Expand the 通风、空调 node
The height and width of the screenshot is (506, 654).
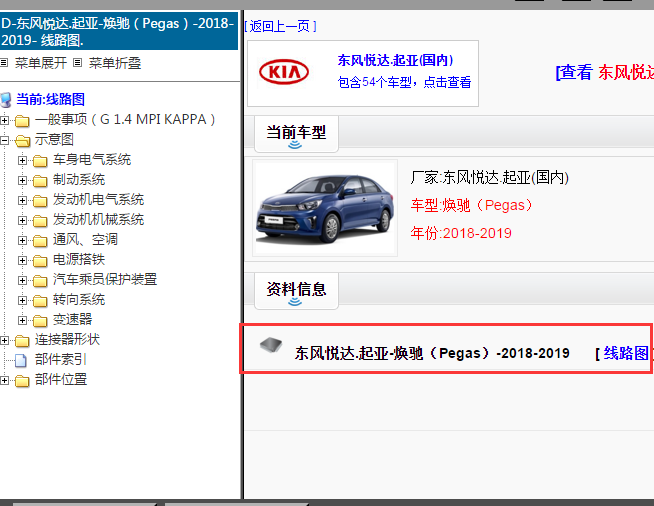pos(23,241)
